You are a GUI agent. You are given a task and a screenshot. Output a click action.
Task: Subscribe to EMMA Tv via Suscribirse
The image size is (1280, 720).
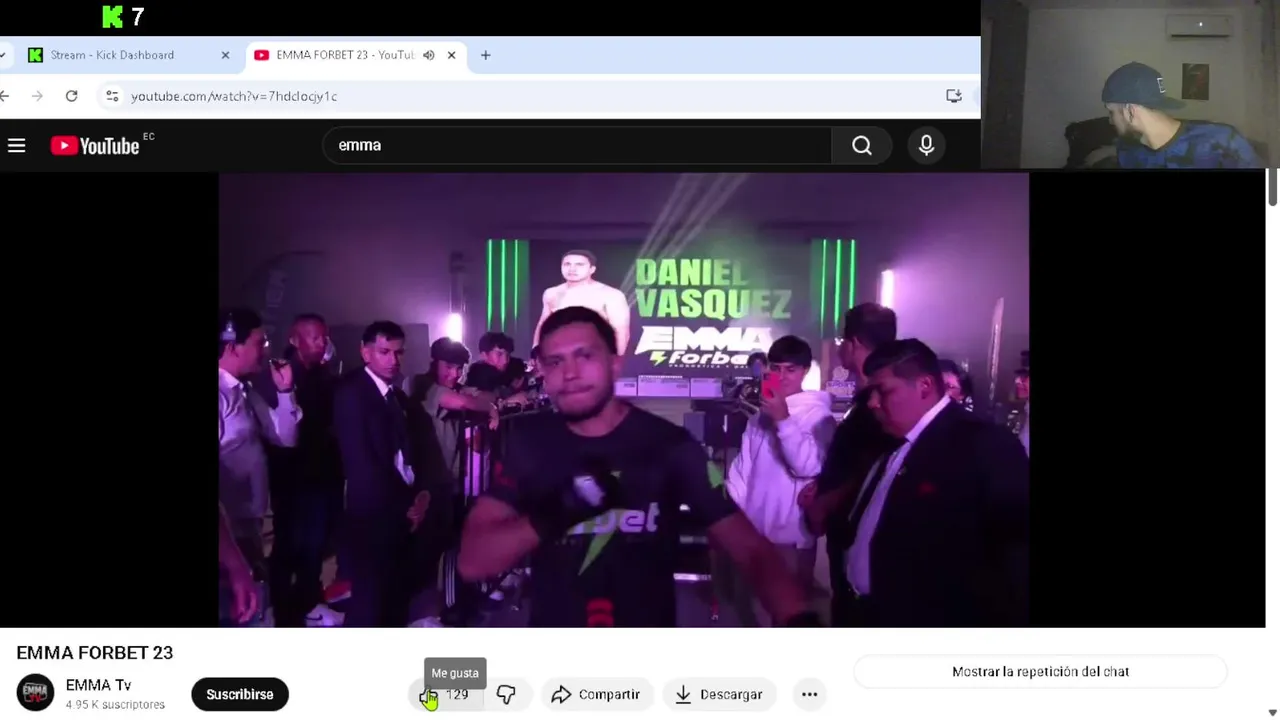240,694
